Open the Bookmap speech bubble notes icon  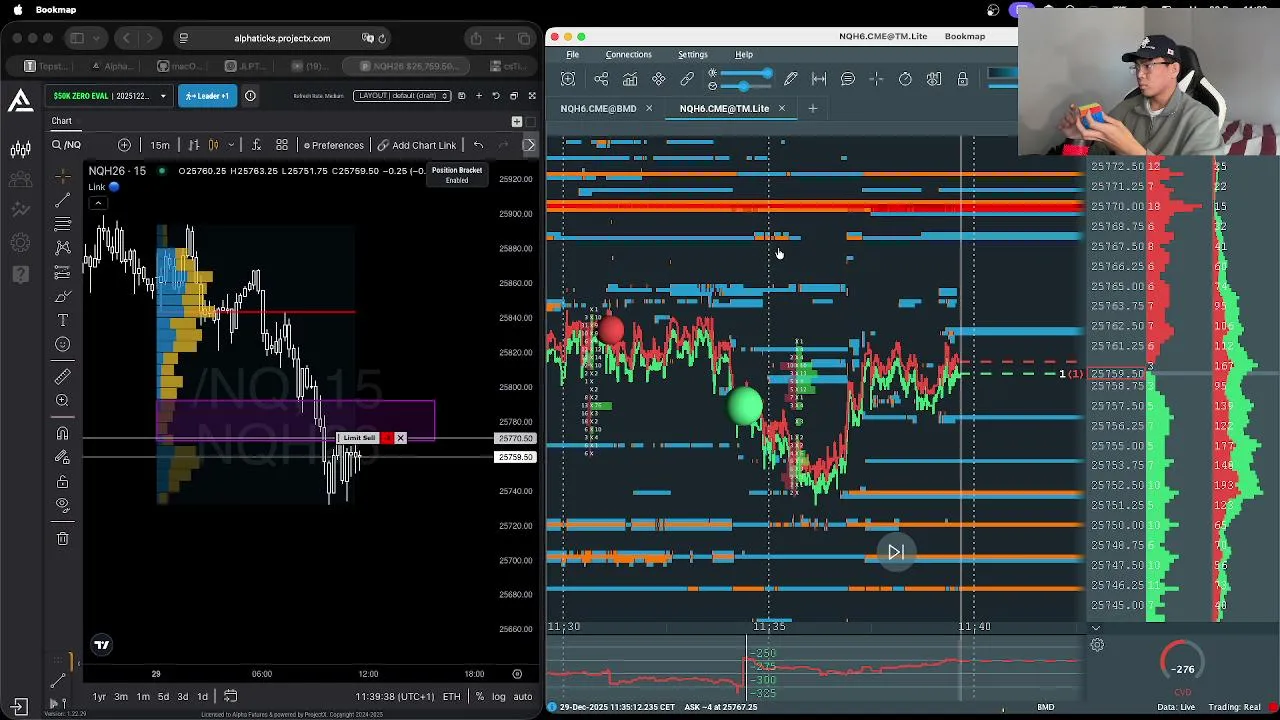coord(848,79)
